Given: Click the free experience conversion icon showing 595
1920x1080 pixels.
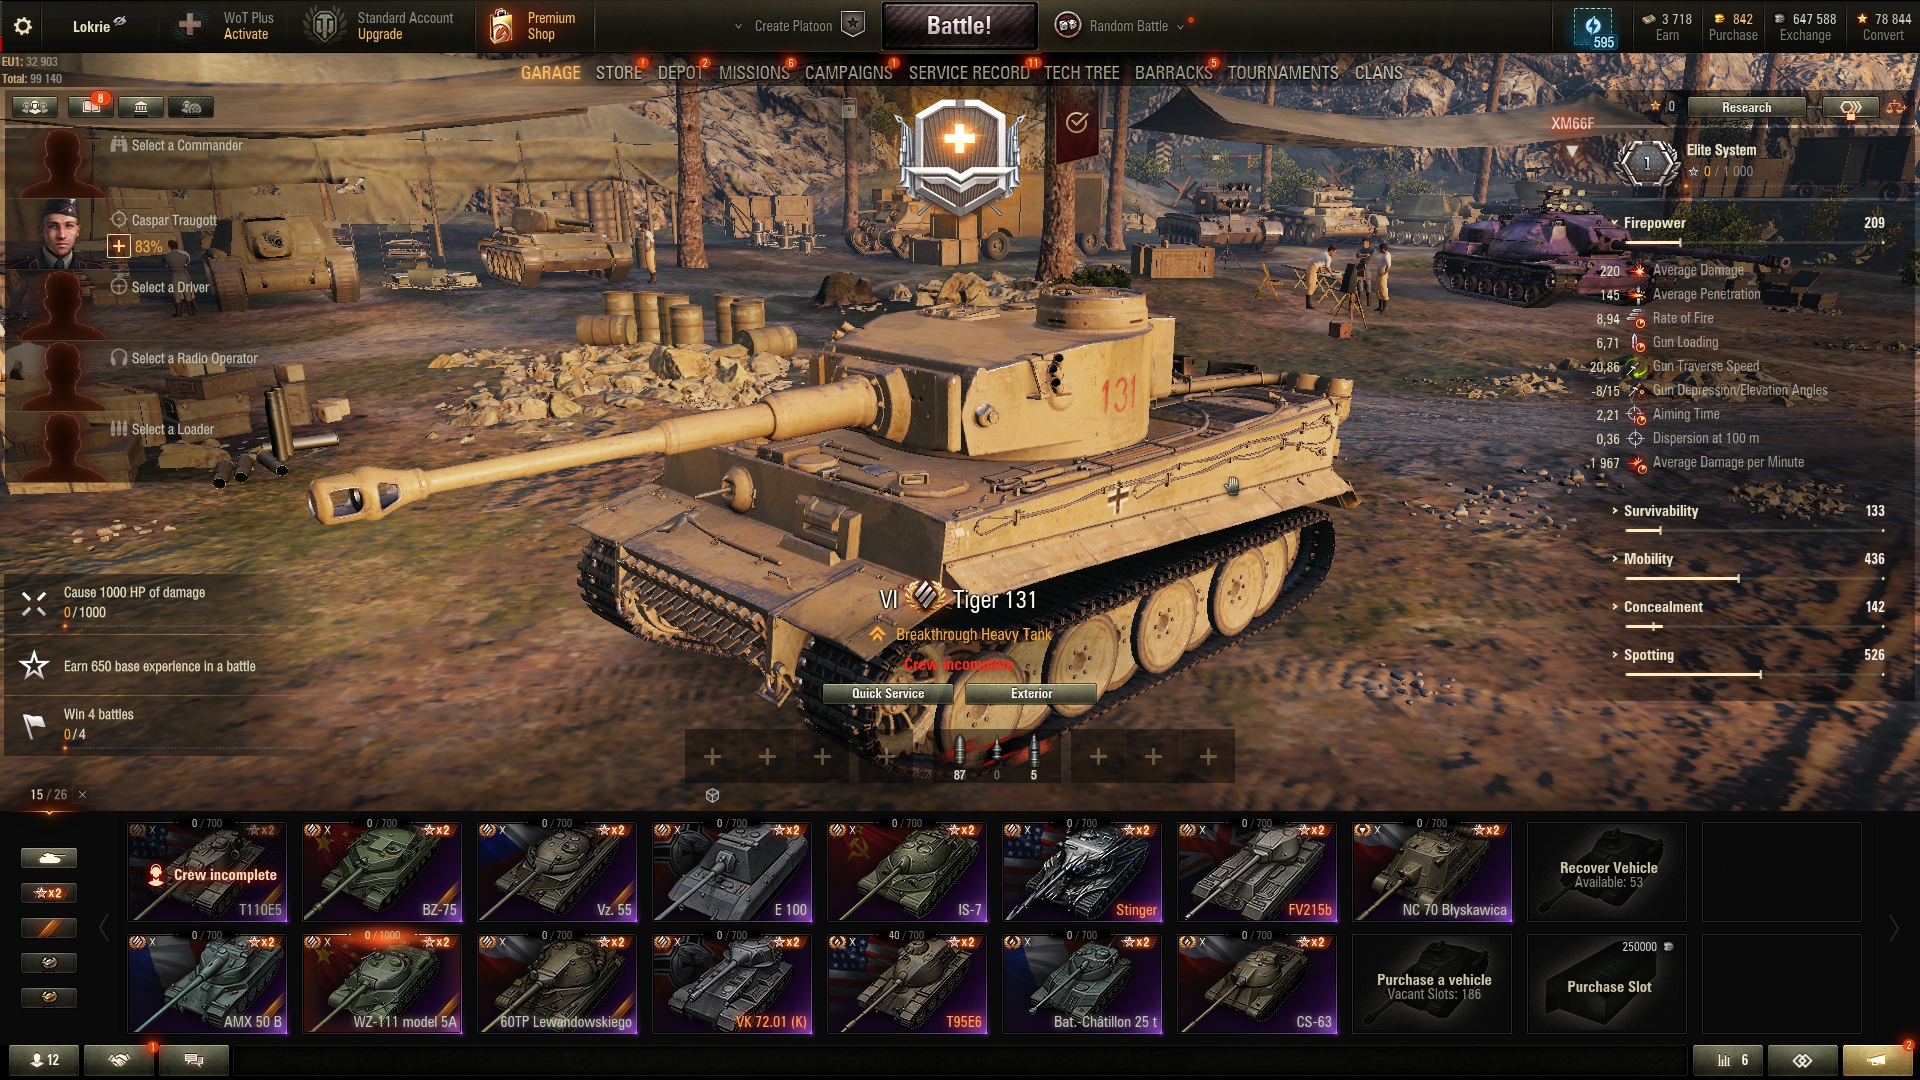Looking at the screenshot, I should [1593, 27].
